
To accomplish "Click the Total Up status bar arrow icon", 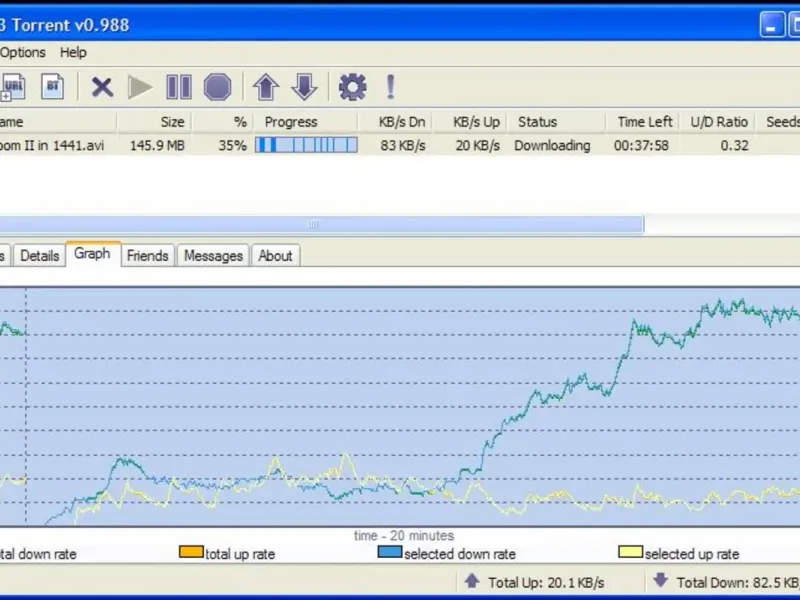I will click(472, 581).
